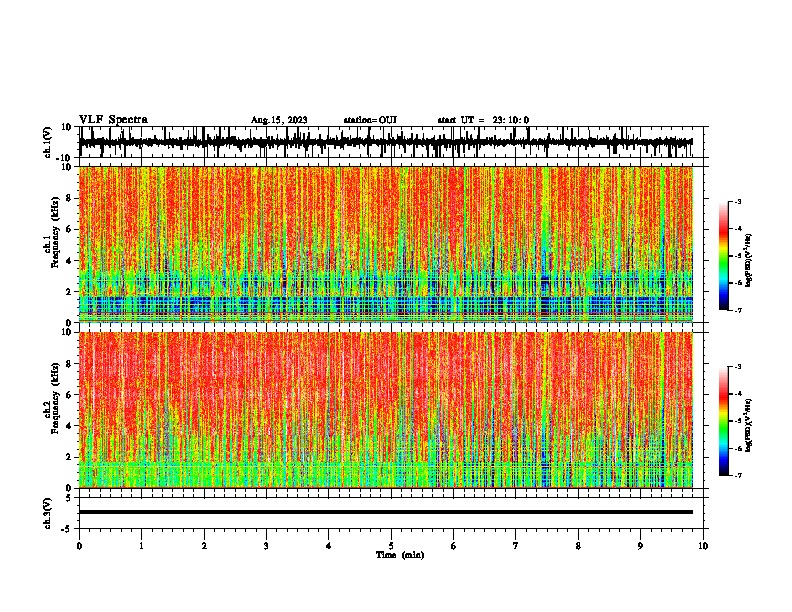The height and width of the screenshot is (612, 792).
Task: Click time axis tick label "6"
Action: coord(454,546)
